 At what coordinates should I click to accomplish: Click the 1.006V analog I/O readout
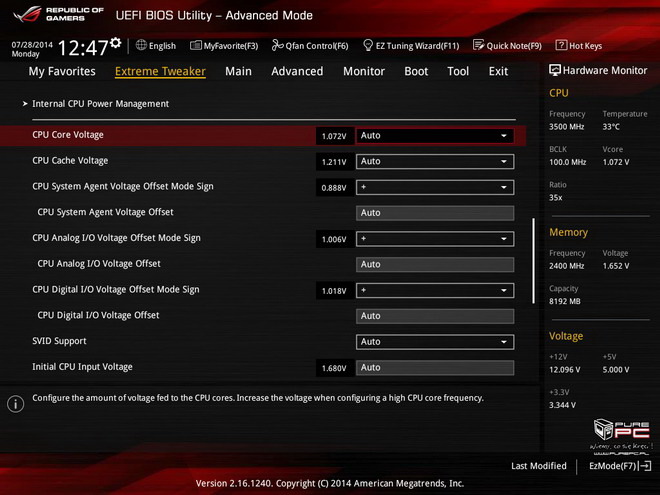[x=334, y=239]
